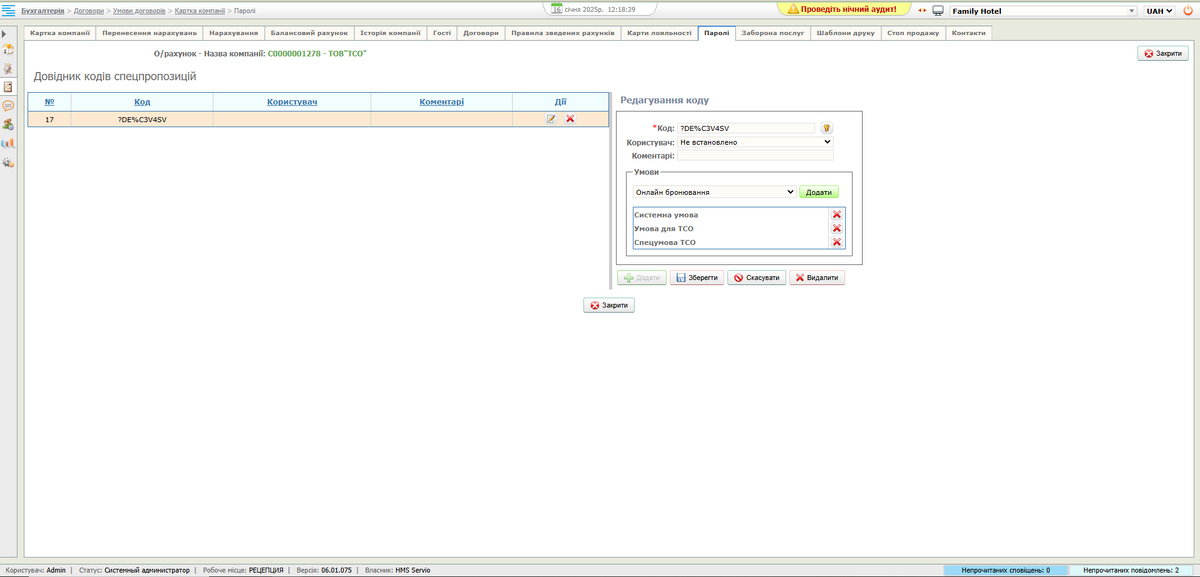Click the edit icon in row 17

pyautogui.click(x=551, y=119)
